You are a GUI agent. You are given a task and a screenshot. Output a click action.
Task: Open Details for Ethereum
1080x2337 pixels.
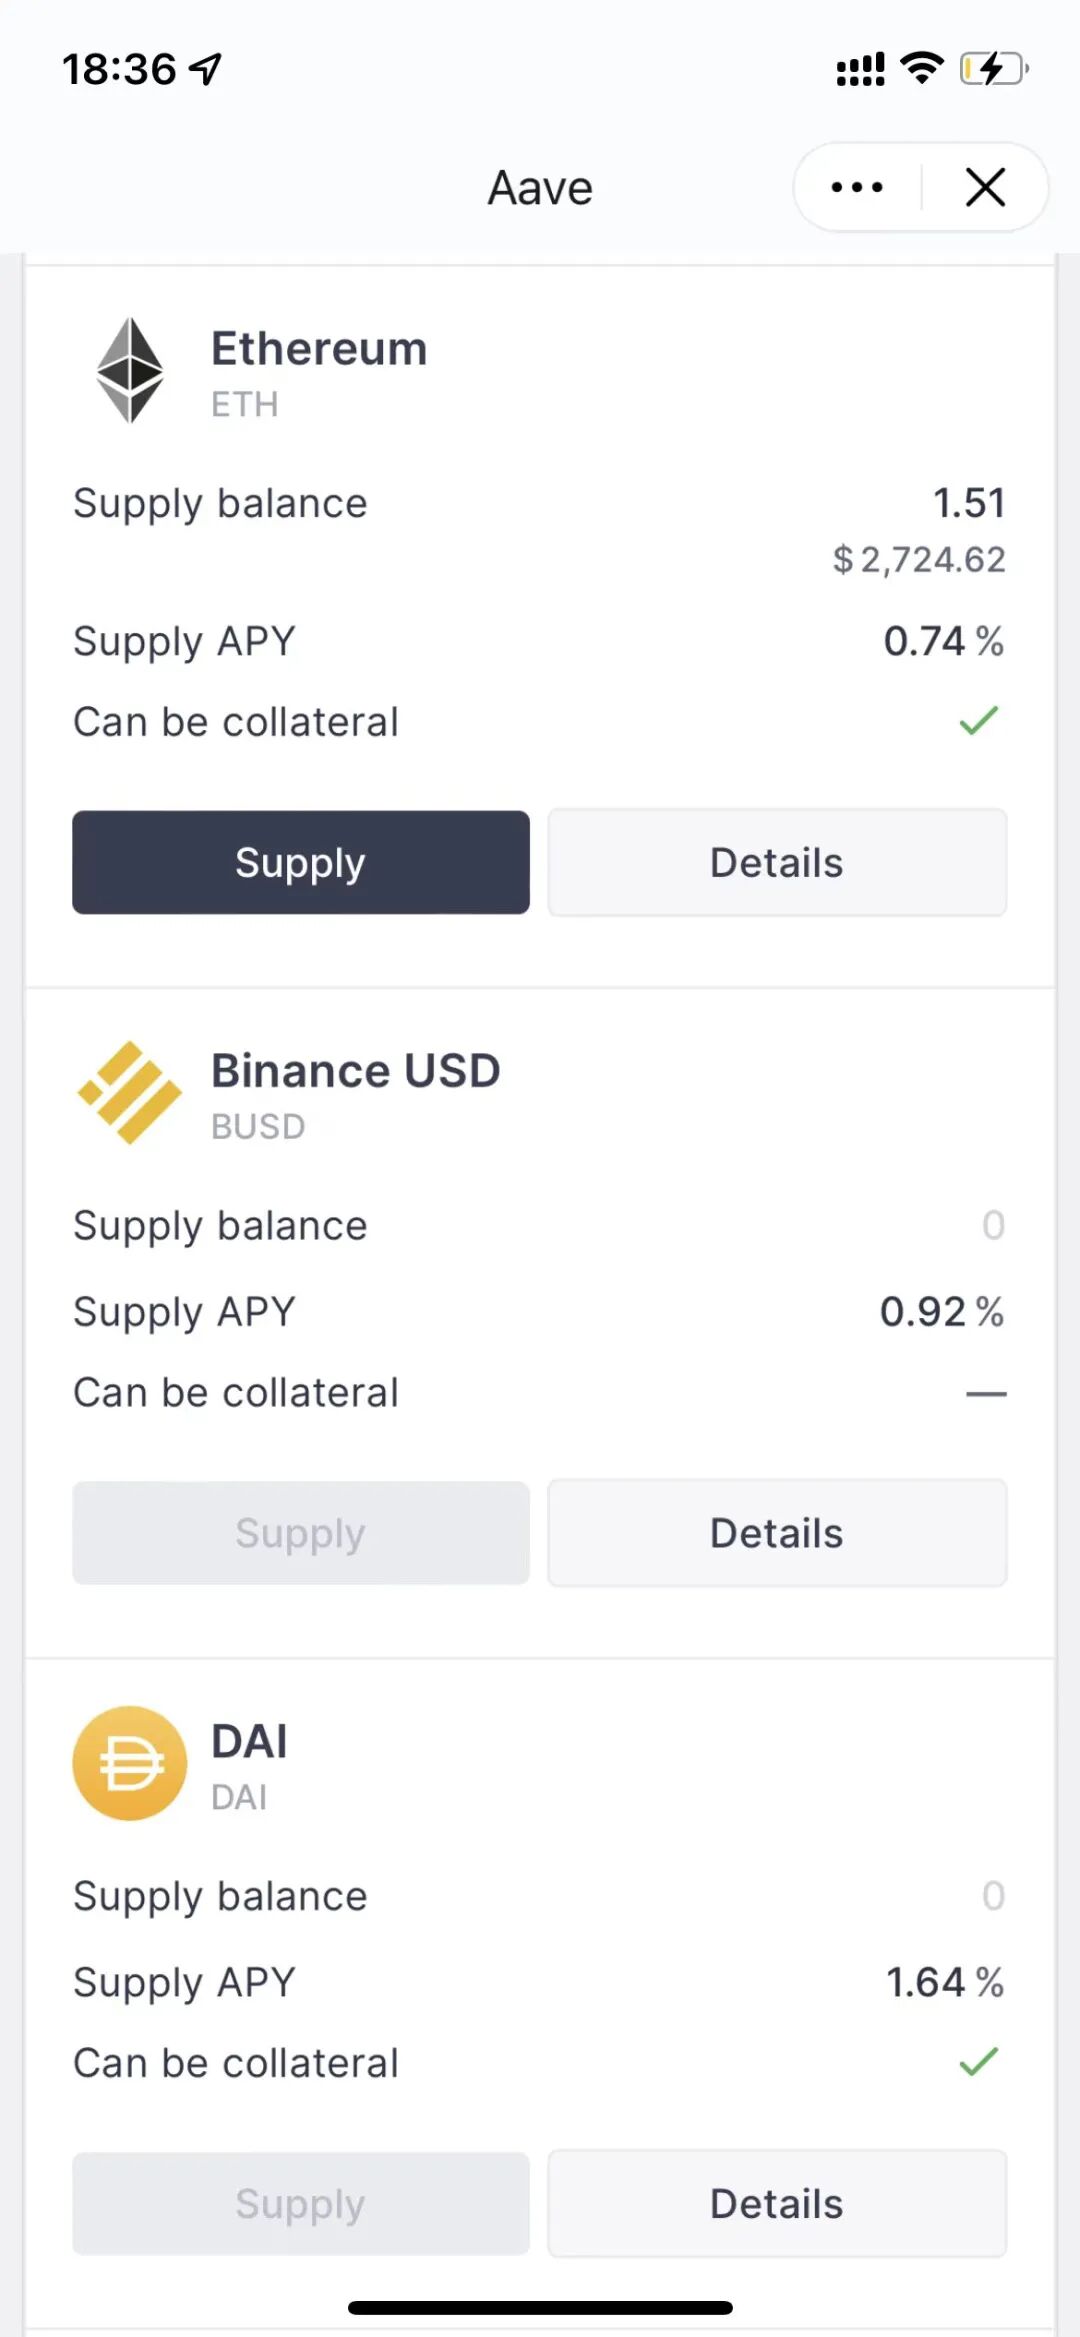click(777, 863)
